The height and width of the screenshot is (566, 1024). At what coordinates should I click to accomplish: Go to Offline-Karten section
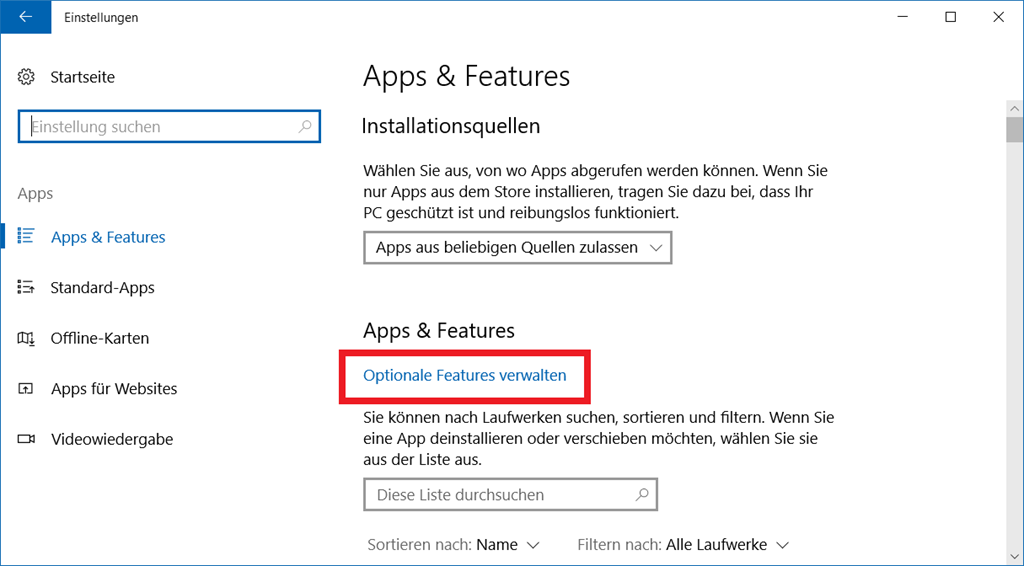(x=100, y=338)
